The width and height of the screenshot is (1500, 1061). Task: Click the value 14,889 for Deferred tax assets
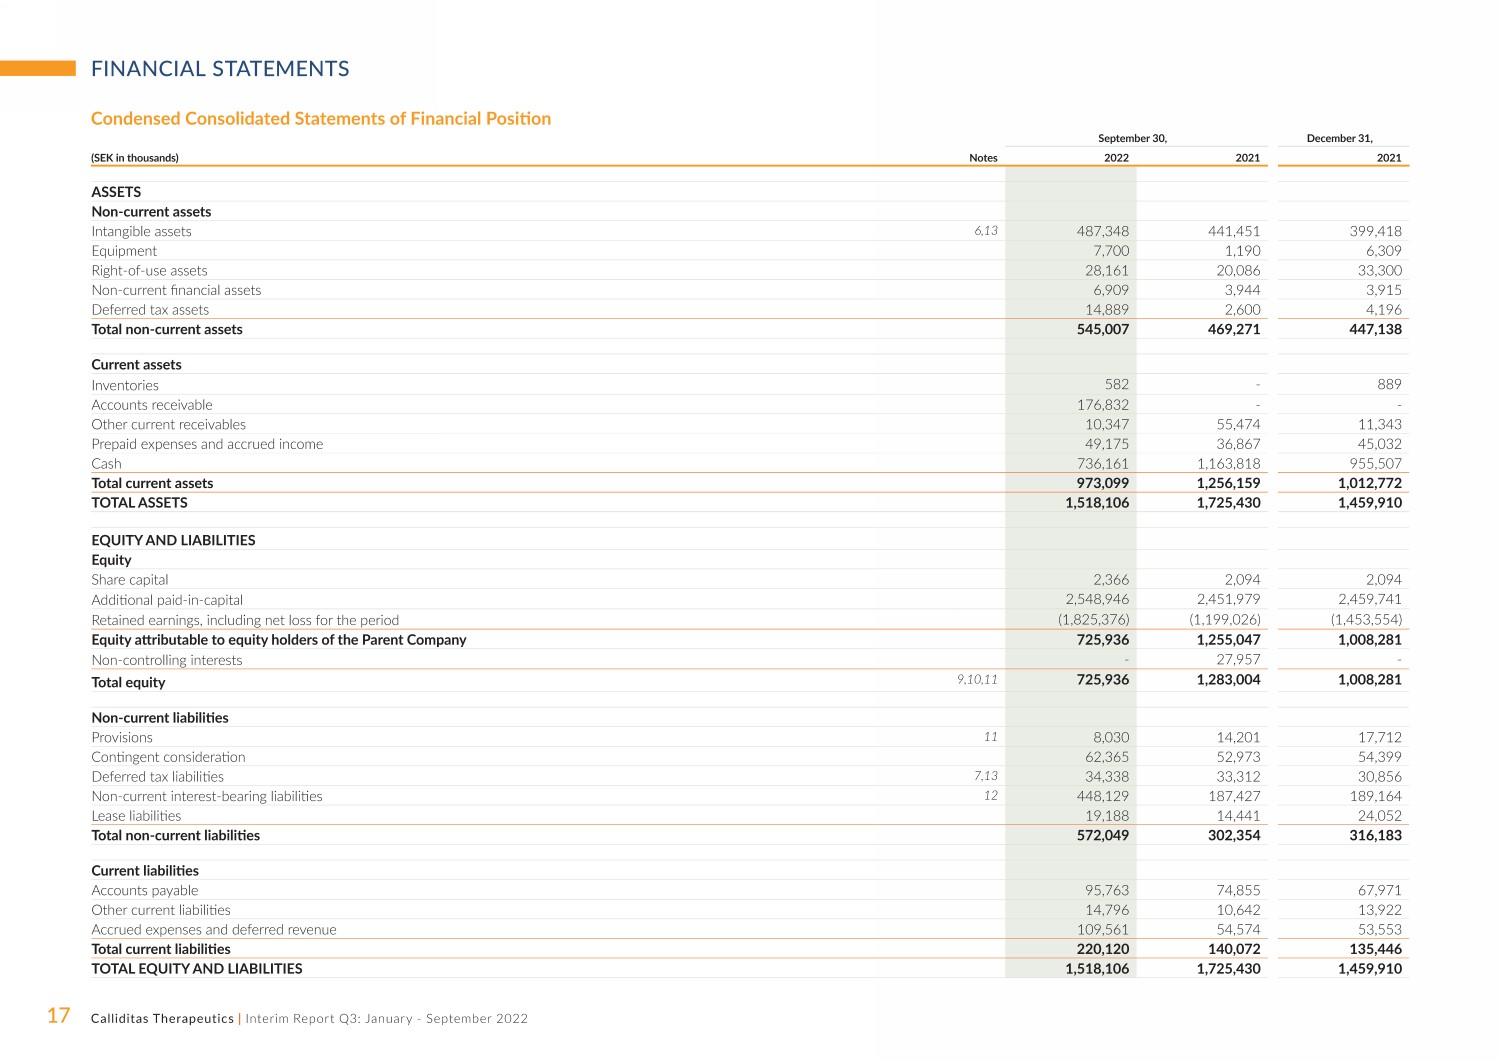point(1107,310)
